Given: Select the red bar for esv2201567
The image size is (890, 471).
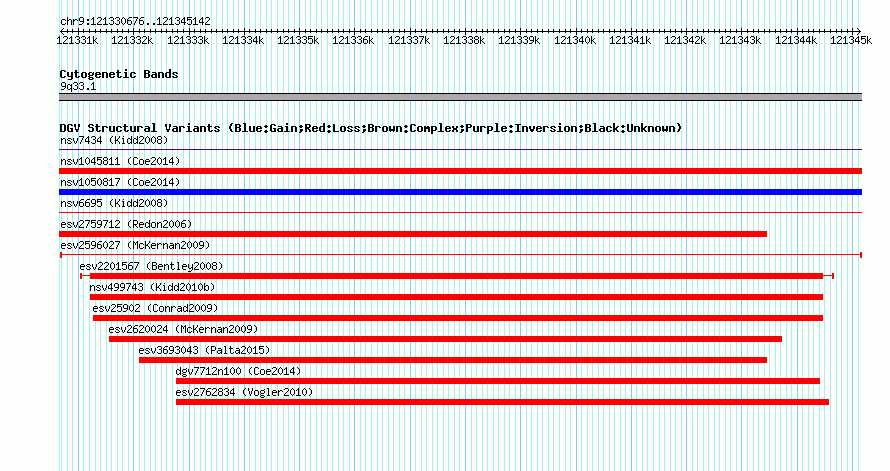Looking at the screenshot, I should [456, 276].
